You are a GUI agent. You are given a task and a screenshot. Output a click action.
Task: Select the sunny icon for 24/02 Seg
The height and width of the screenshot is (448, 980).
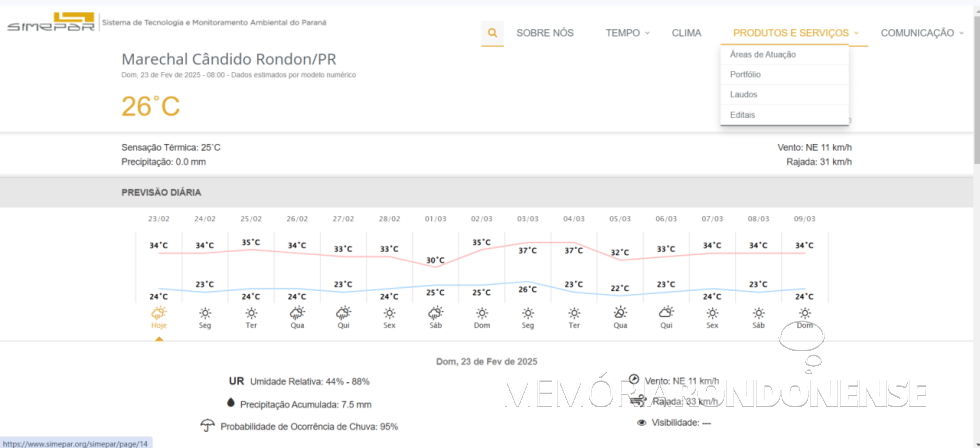tap(205, 313)
